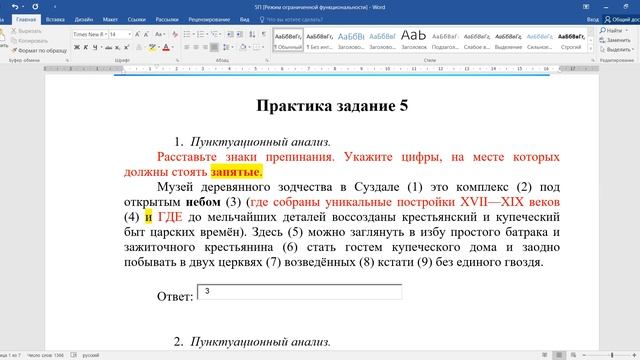Show paragraph marks
640x360 pixels.
click(264, 34)
